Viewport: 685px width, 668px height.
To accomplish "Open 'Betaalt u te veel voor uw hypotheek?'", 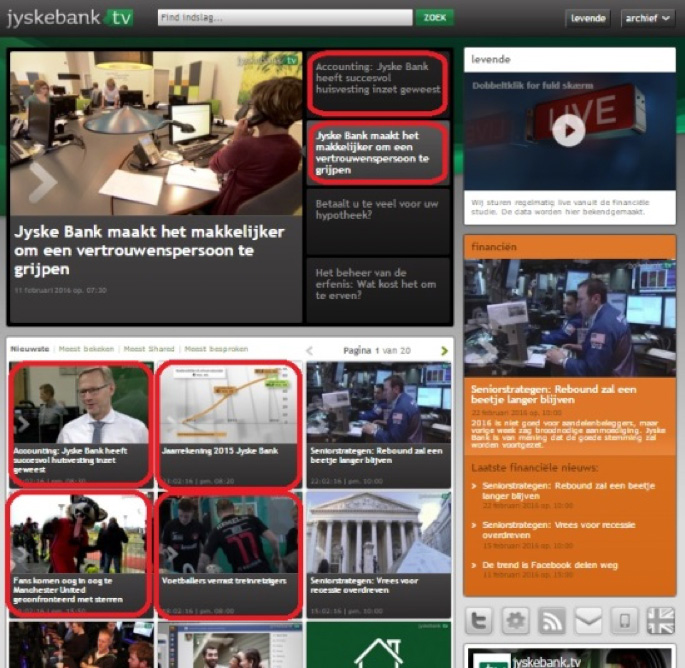I will tap(378, 209).
